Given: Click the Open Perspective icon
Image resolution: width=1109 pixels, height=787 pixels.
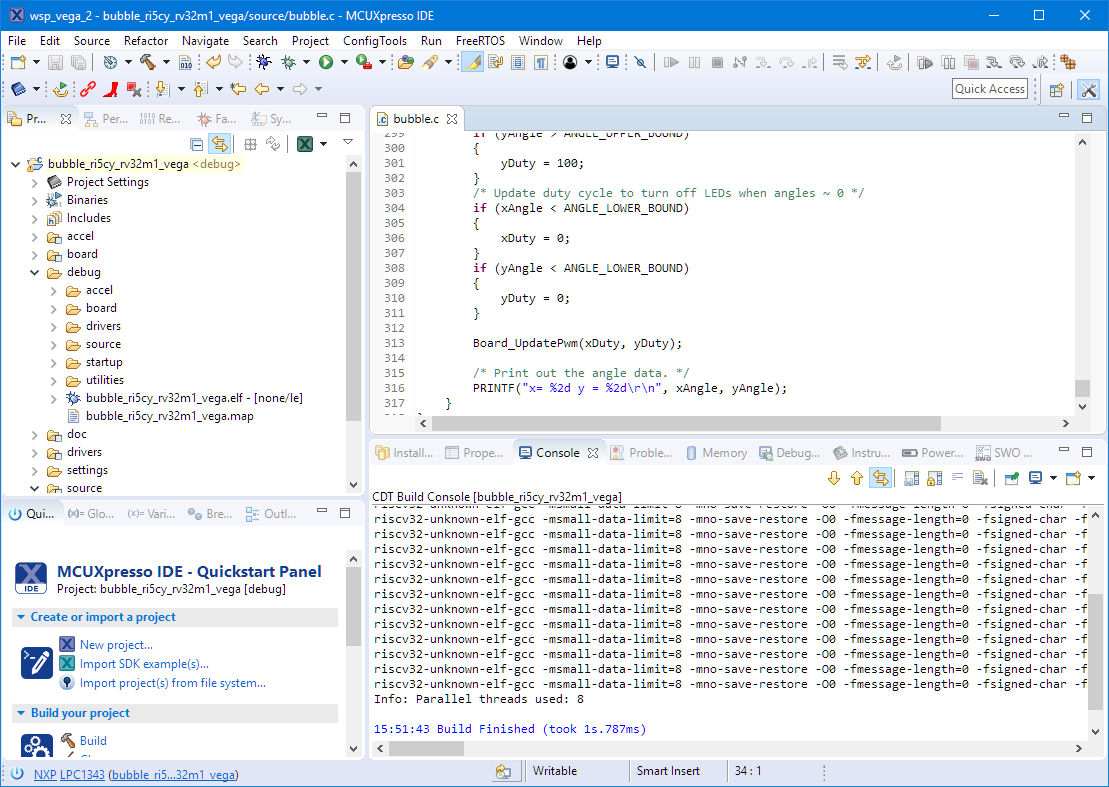Looking at the screenshot, I should tap(1056, 89).
